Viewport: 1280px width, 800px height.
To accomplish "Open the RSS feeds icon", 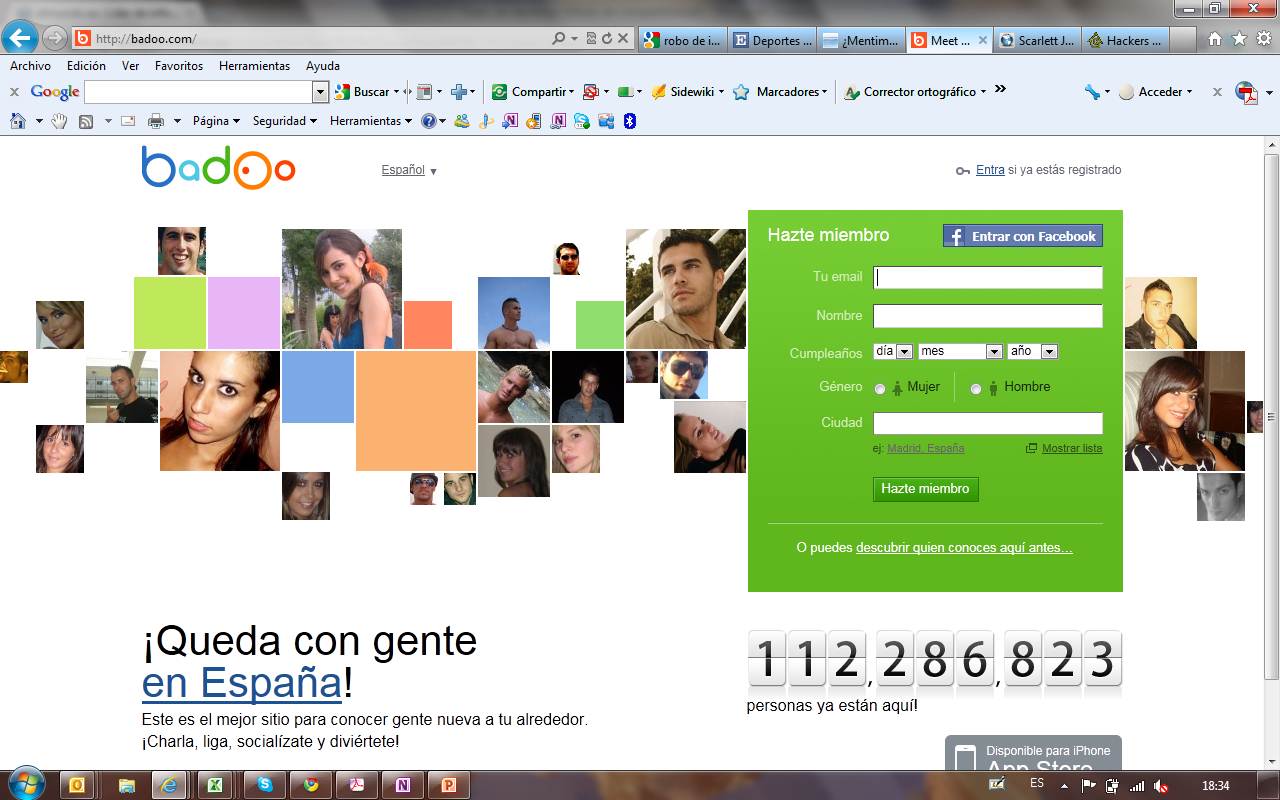I will point(86,121).
